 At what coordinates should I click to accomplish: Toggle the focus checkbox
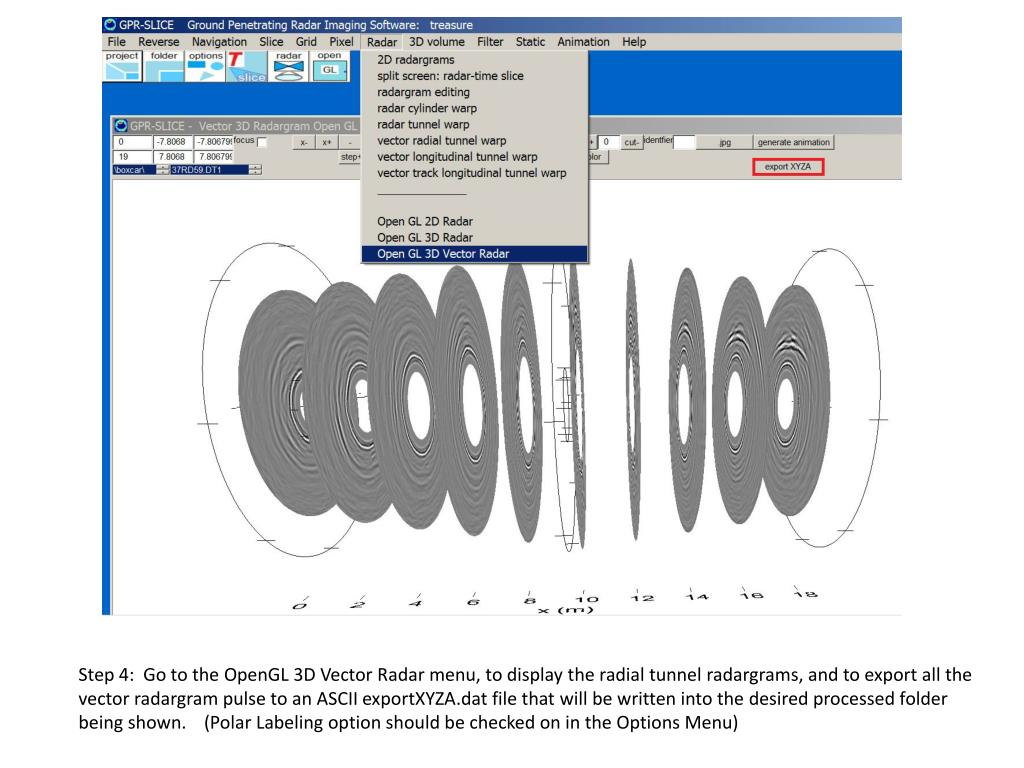click(262, 142)
